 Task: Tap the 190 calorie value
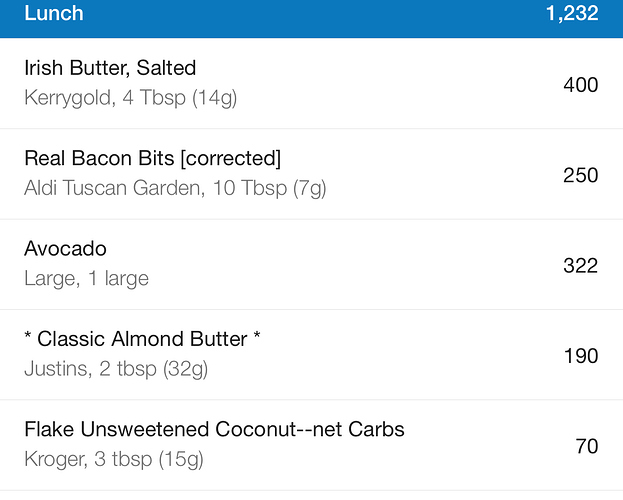click(x=581, y=356)
